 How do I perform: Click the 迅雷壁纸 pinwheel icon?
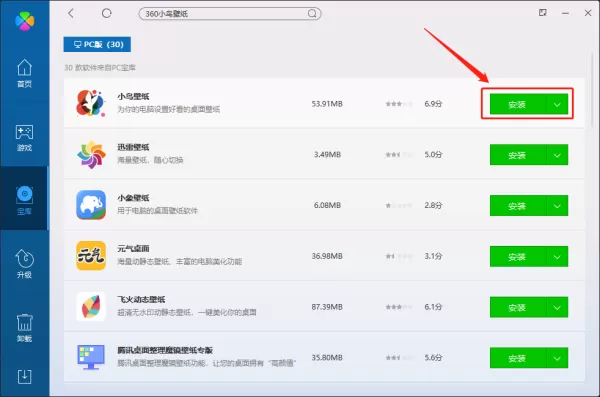point(91,154)
